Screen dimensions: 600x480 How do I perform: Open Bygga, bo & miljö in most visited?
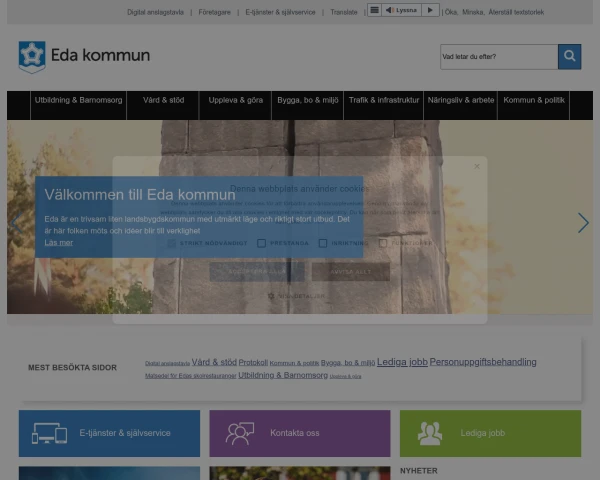pyautogui.click(x=348, y=363)
